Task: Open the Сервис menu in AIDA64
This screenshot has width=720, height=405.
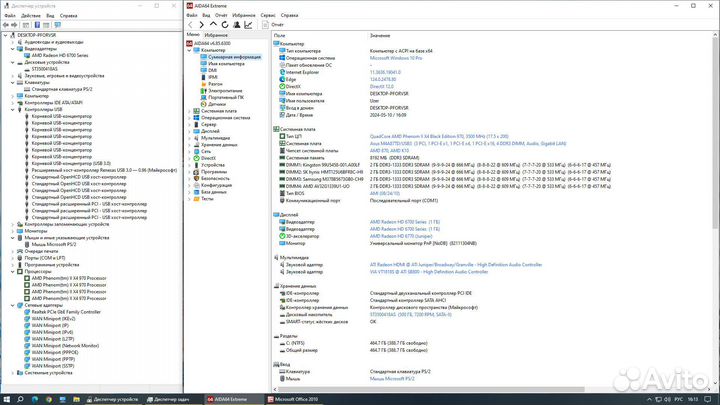Action: (268, 16)
